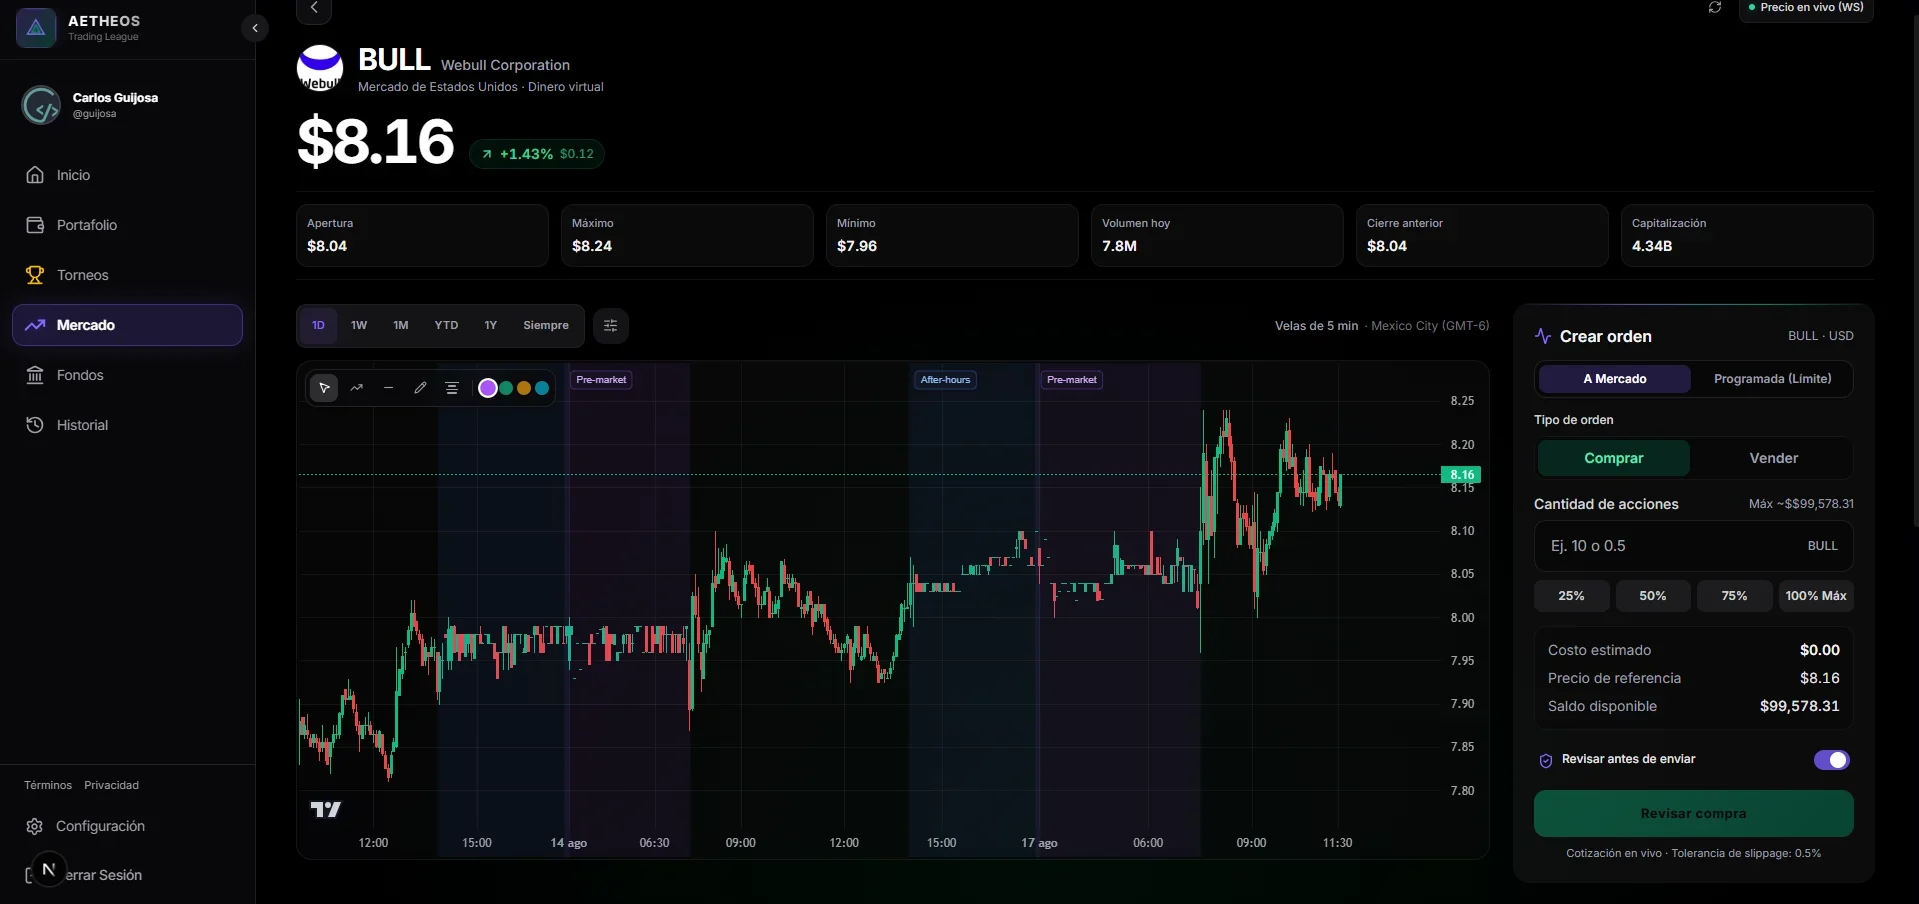Choose the green drawing color
Viewport: 1919px width, 904px height.
pos(506,388)
